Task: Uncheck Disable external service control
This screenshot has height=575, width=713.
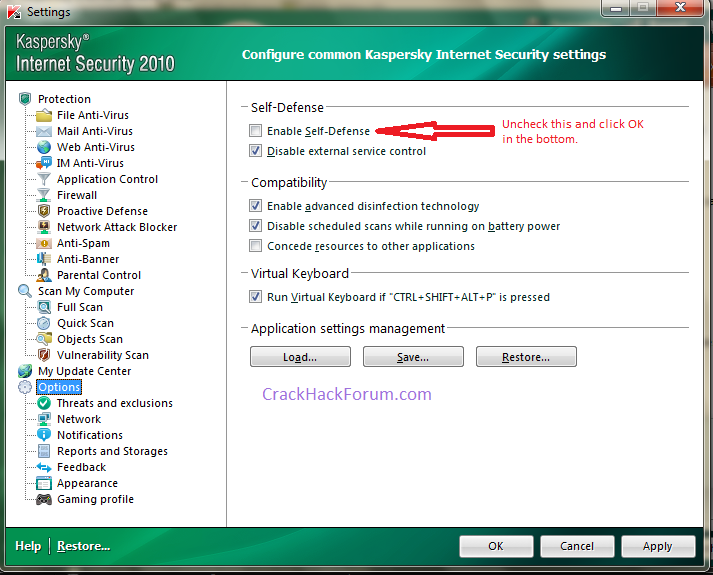Action: click(x=256, y=151)
